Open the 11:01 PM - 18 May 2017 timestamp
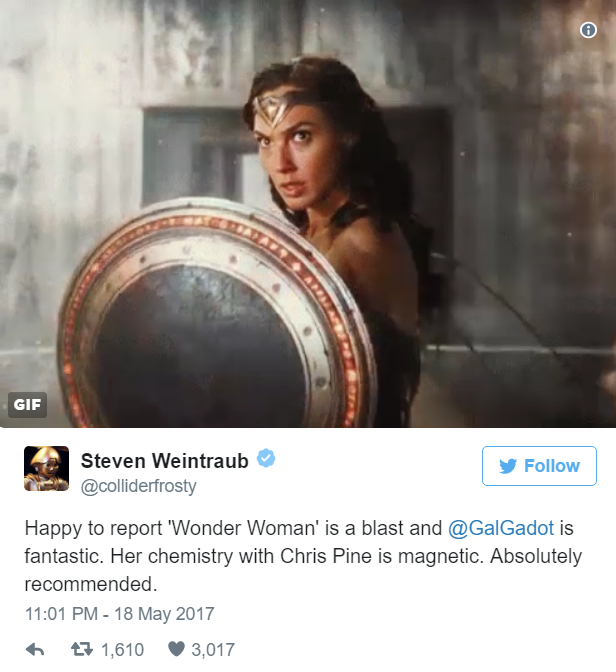Viewport: 616px width, 672px height. pyautogui.click(x=120, y=614)
